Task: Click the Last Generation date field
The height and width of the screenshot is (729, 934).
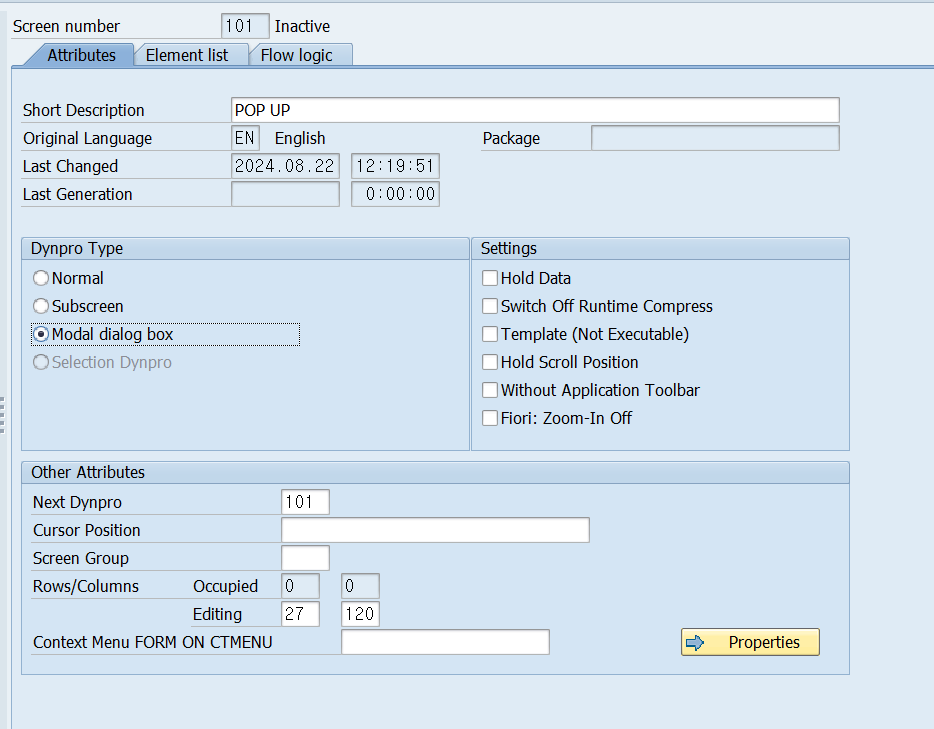Action: (x=285, y=194)
